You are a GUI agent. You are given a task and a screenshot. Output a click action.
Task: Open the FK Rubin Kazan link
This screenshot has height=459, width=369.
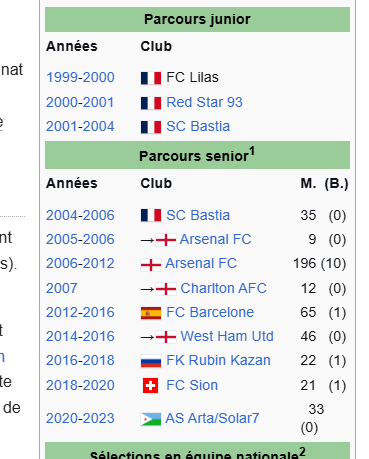pyautogui.click(x=218, y=360)
